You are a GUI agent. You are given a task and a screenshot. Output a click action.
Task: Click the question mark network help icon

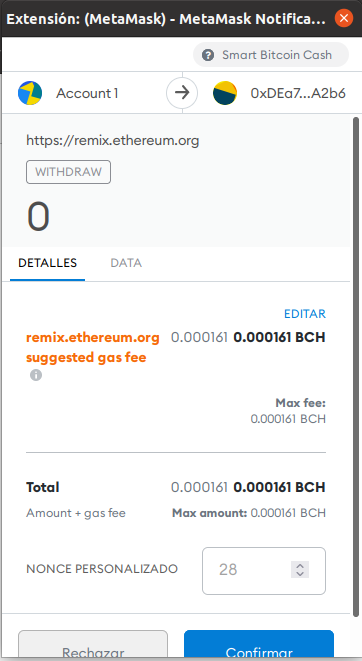(208, 55)
